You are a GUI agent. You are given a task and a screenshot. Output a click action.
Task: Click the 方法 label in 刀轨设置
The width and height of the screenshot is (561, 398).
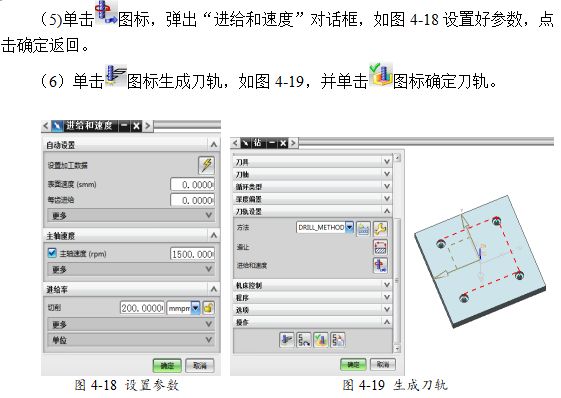[x=243, y=227]
